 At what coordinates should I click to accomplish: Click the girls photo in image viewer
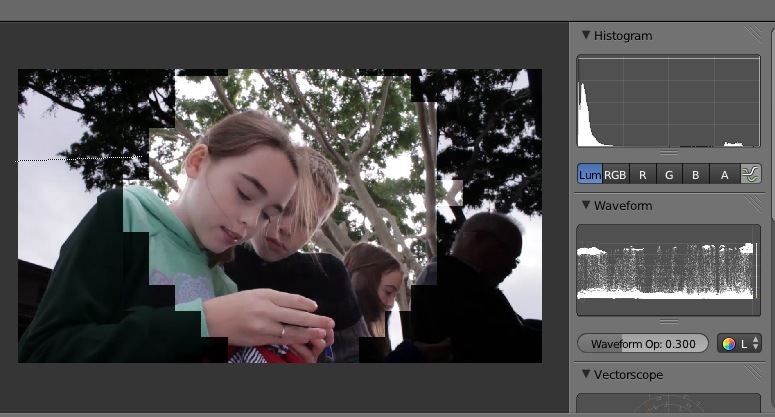(280, 216)
